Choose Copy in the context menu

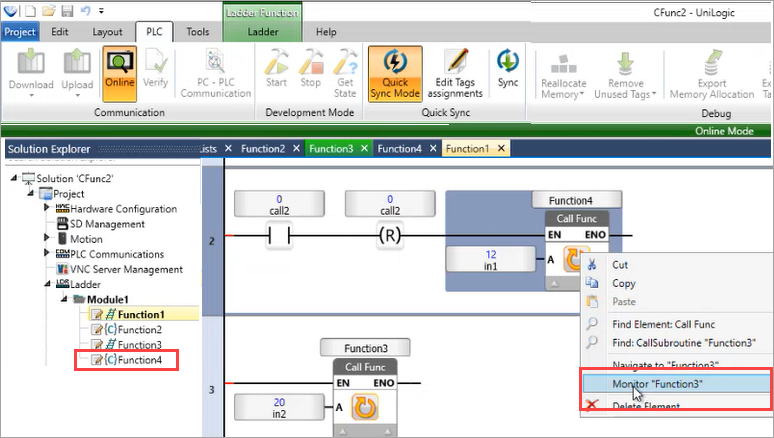point(623,283)
